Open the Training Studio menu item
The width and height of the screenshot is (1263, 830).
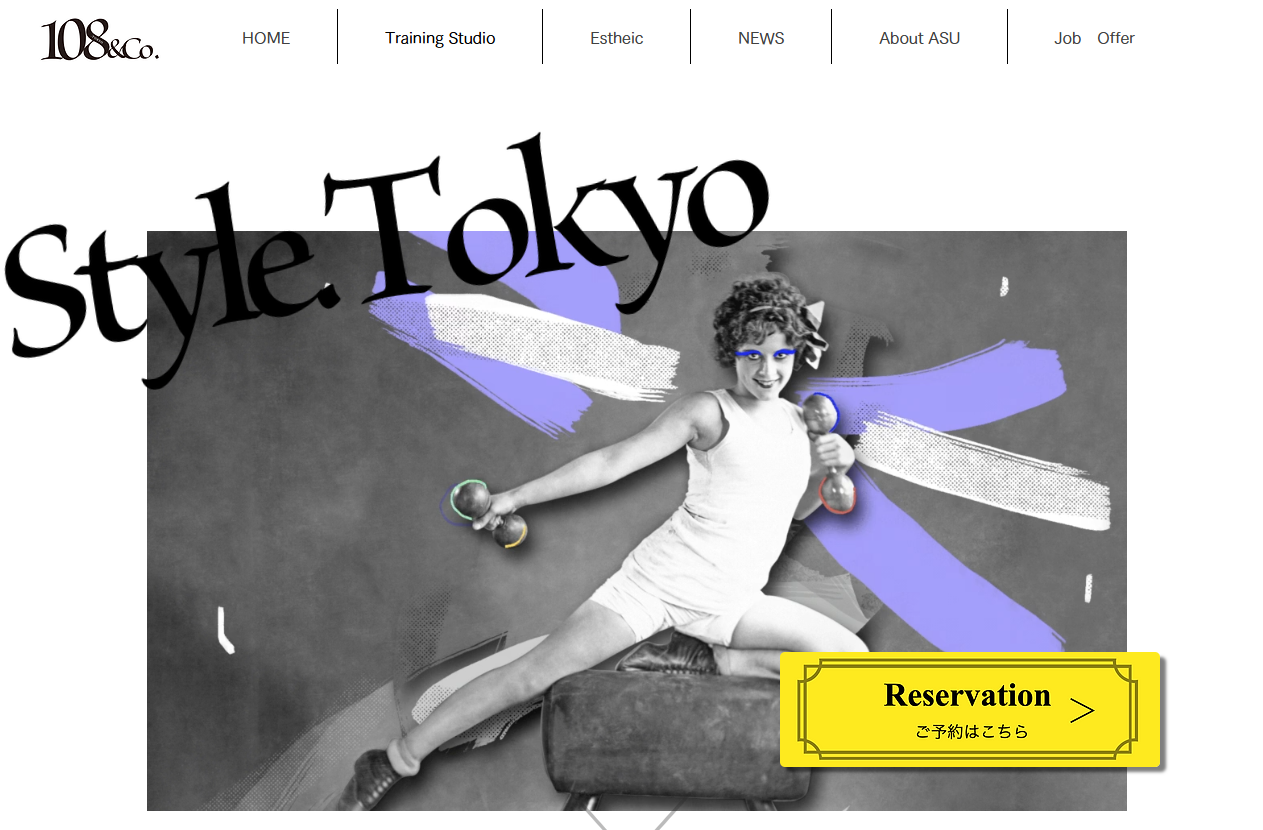click(440, 38)
